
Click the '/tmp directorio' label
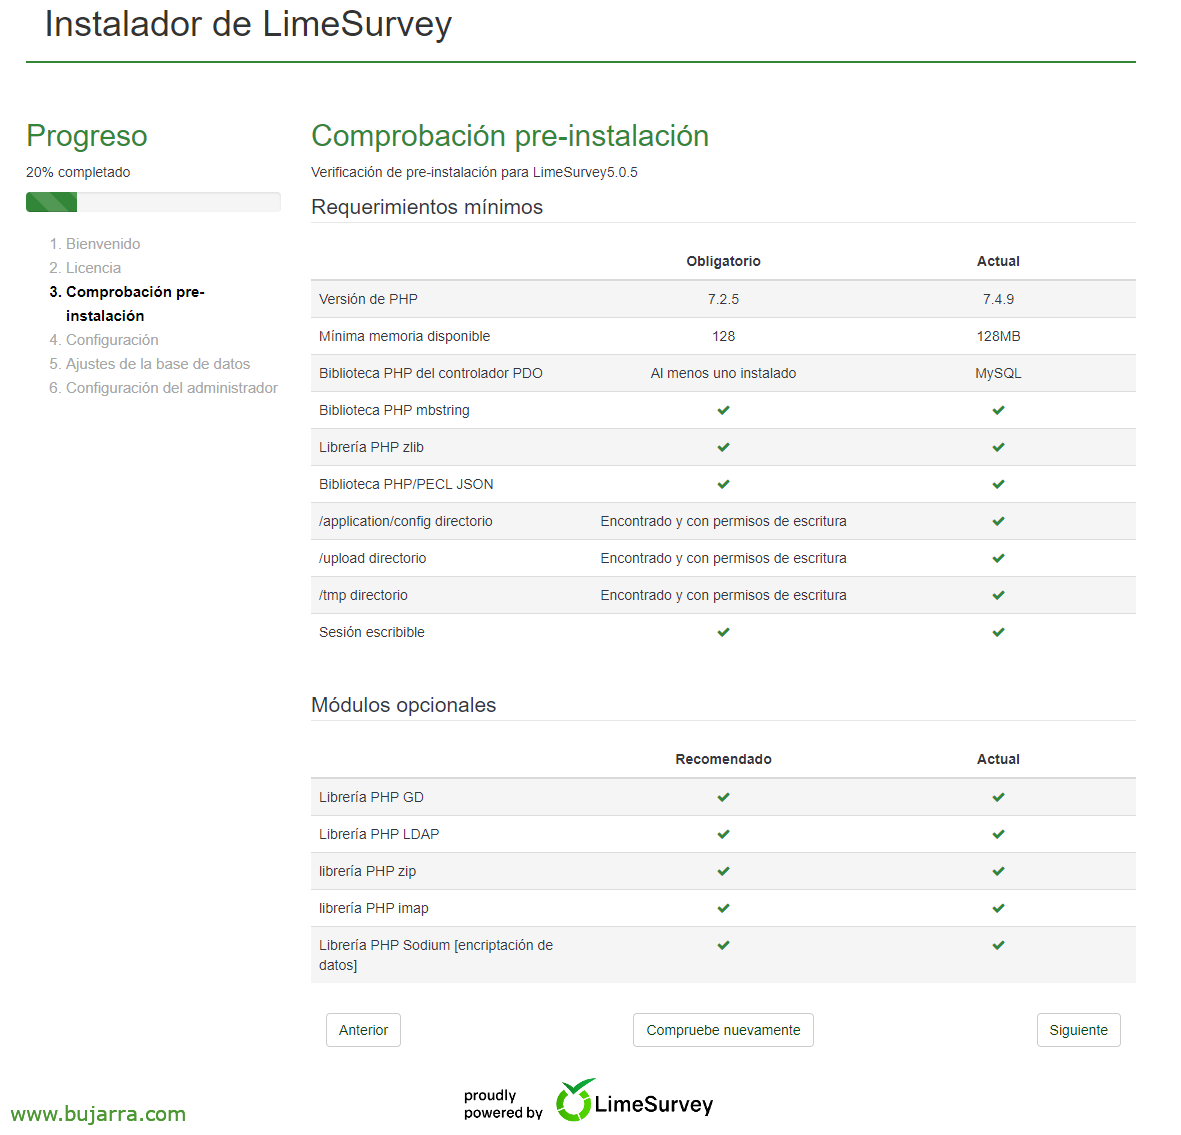(363, 595)
